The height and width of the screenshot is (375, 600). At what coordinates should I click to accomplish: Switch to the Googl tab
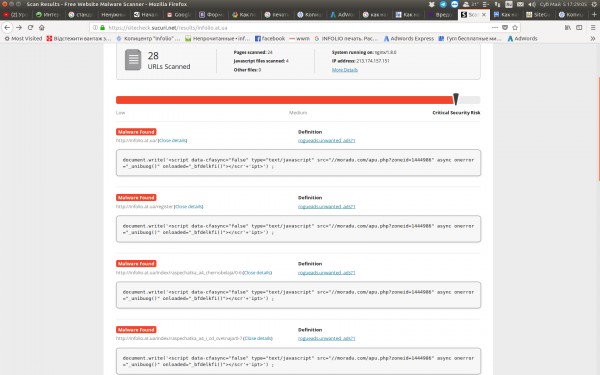tap(179, 15)
